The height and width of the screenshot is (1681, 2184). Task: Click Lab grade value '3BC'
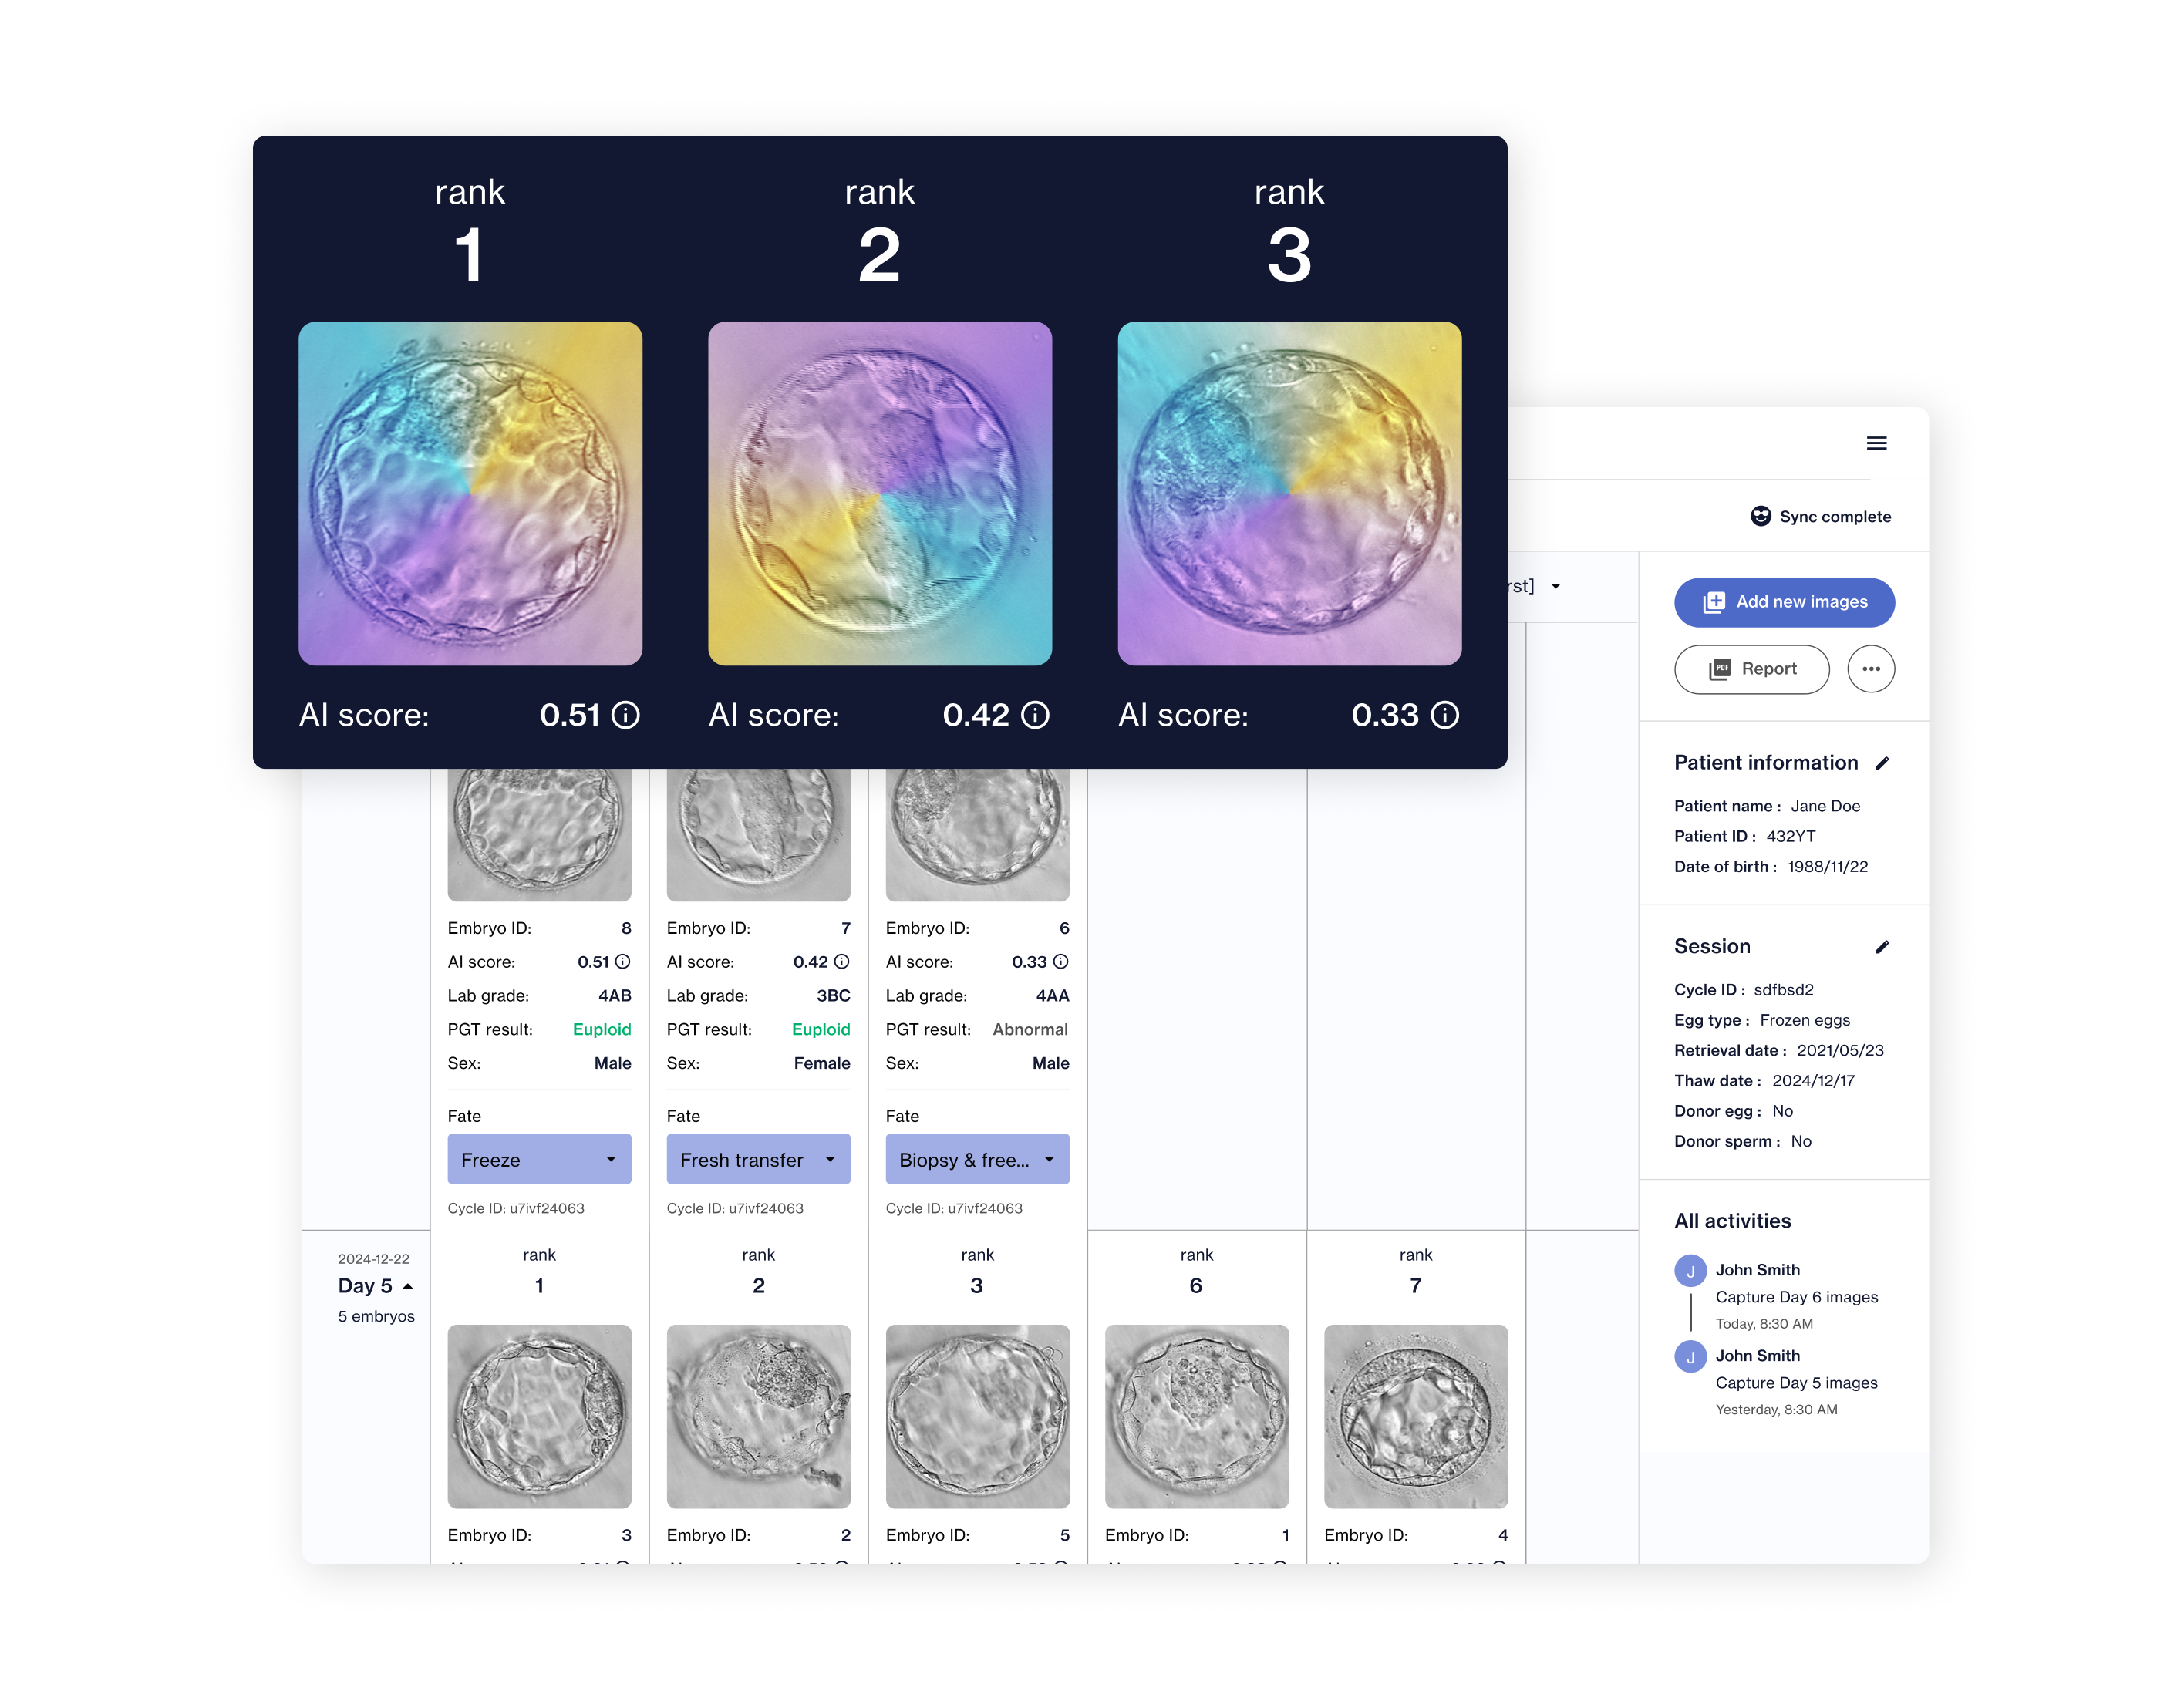click(x=833, y=996)
